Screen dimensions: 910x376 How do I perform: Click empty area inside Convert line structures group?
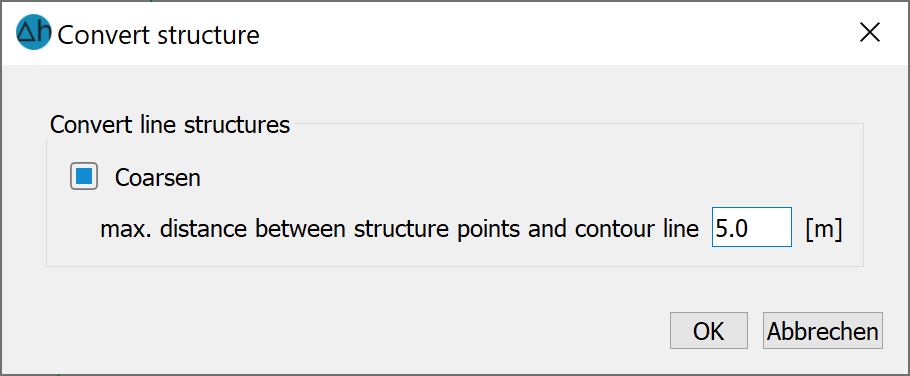point(522,174)
